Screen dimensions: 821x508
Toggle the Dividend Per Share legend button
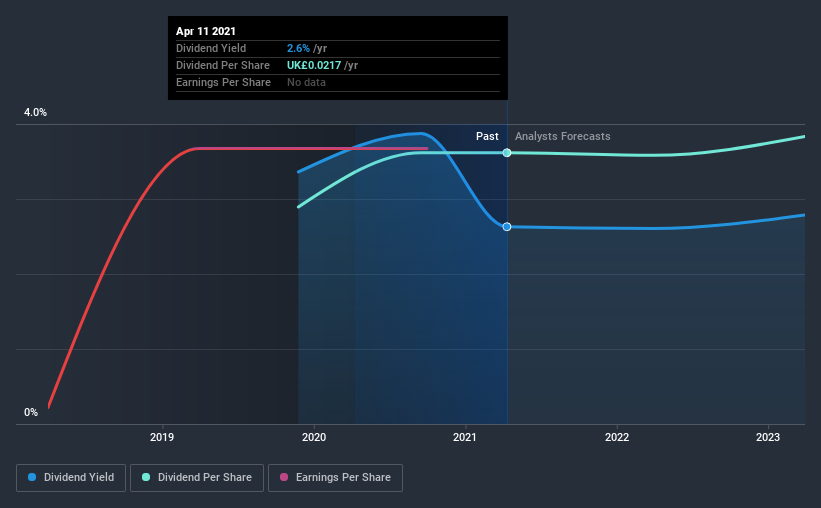pyautogui.click(x=197, y=478)
